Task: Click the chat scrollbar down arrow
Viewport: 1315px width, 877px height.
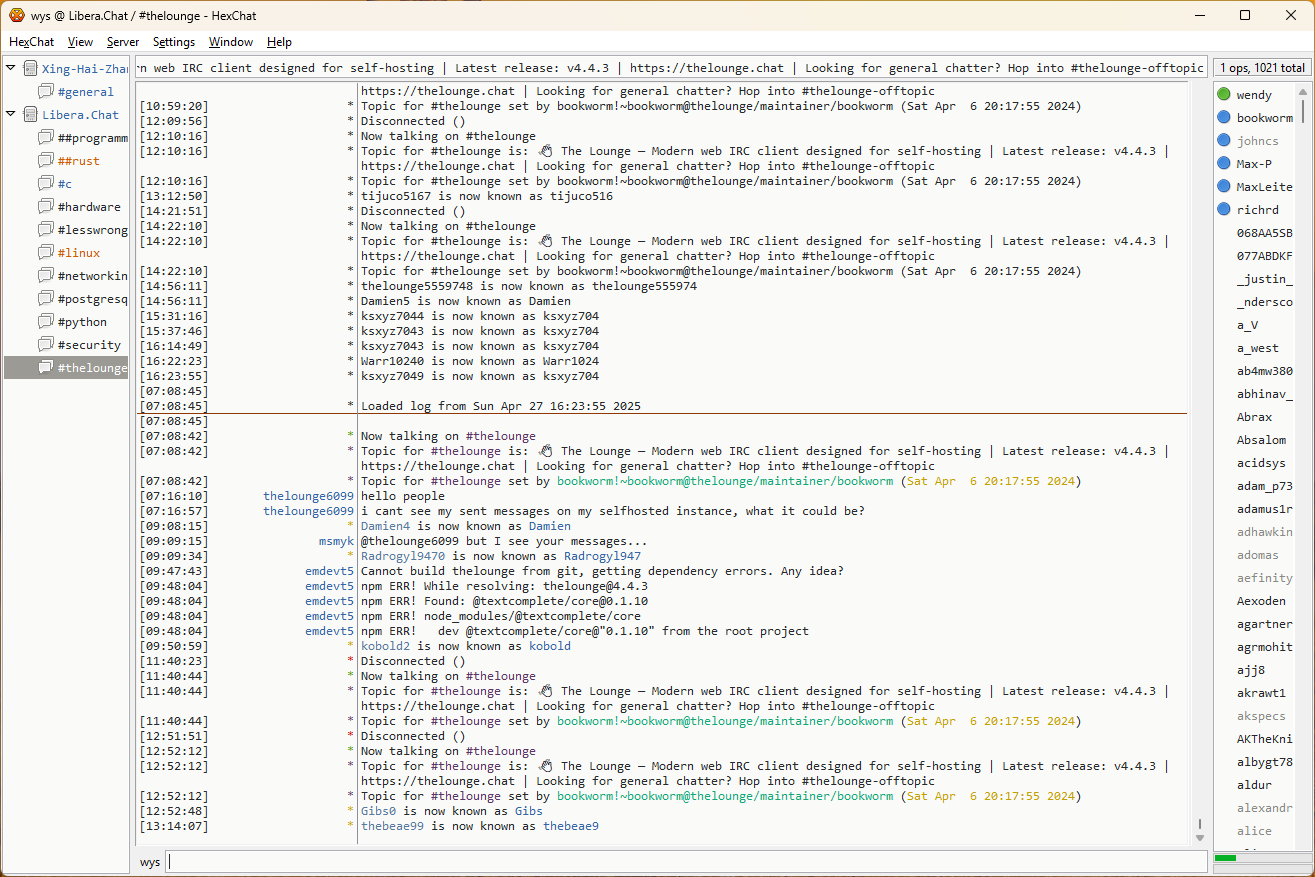Action: click(1200, 837)
